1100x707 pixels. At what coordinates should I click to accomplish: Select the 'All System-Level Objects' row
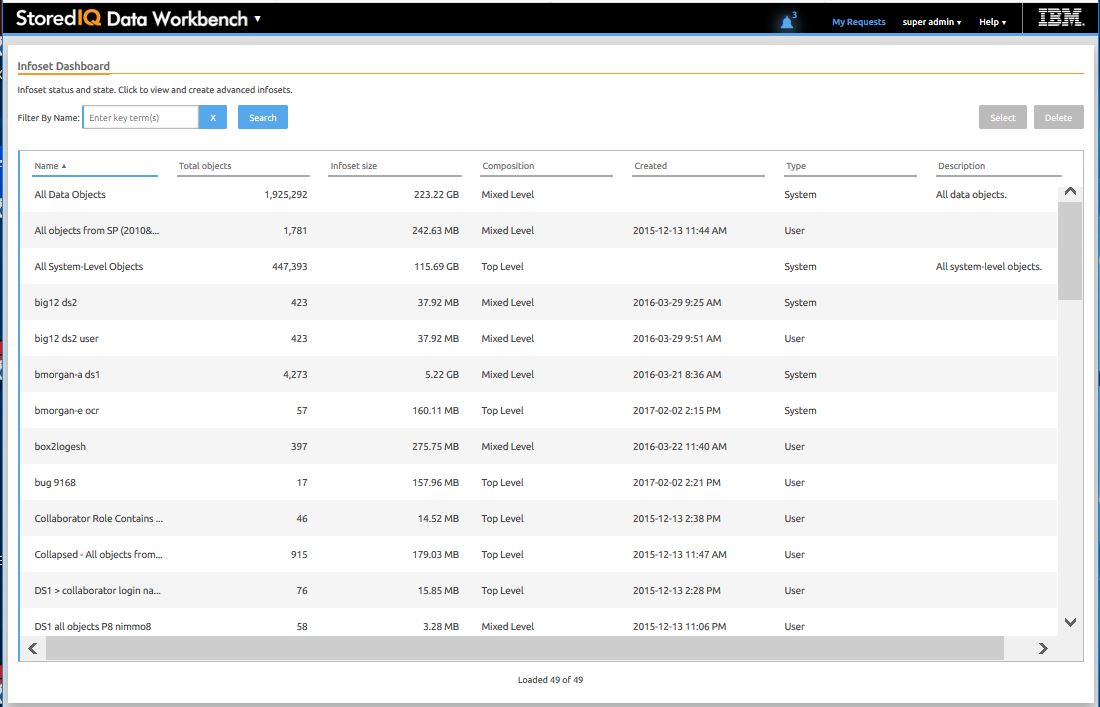pyautogui.click(x=538, y=267)
